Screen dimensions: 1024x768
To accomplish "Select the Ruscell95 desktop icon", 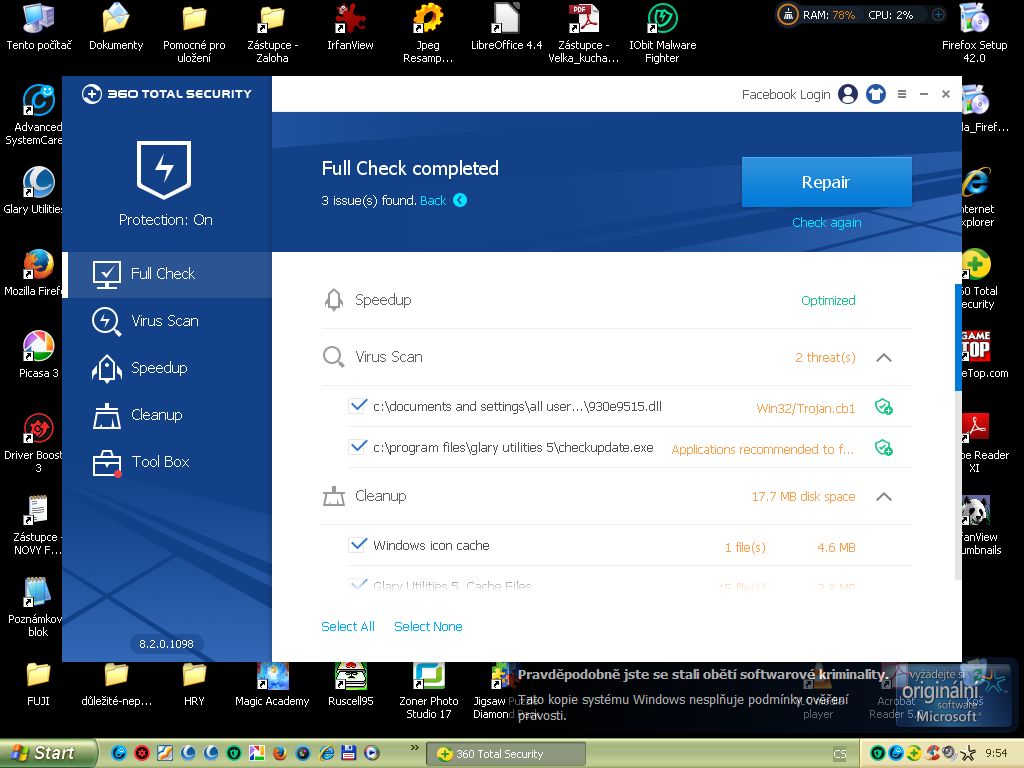I will (351, 686).
